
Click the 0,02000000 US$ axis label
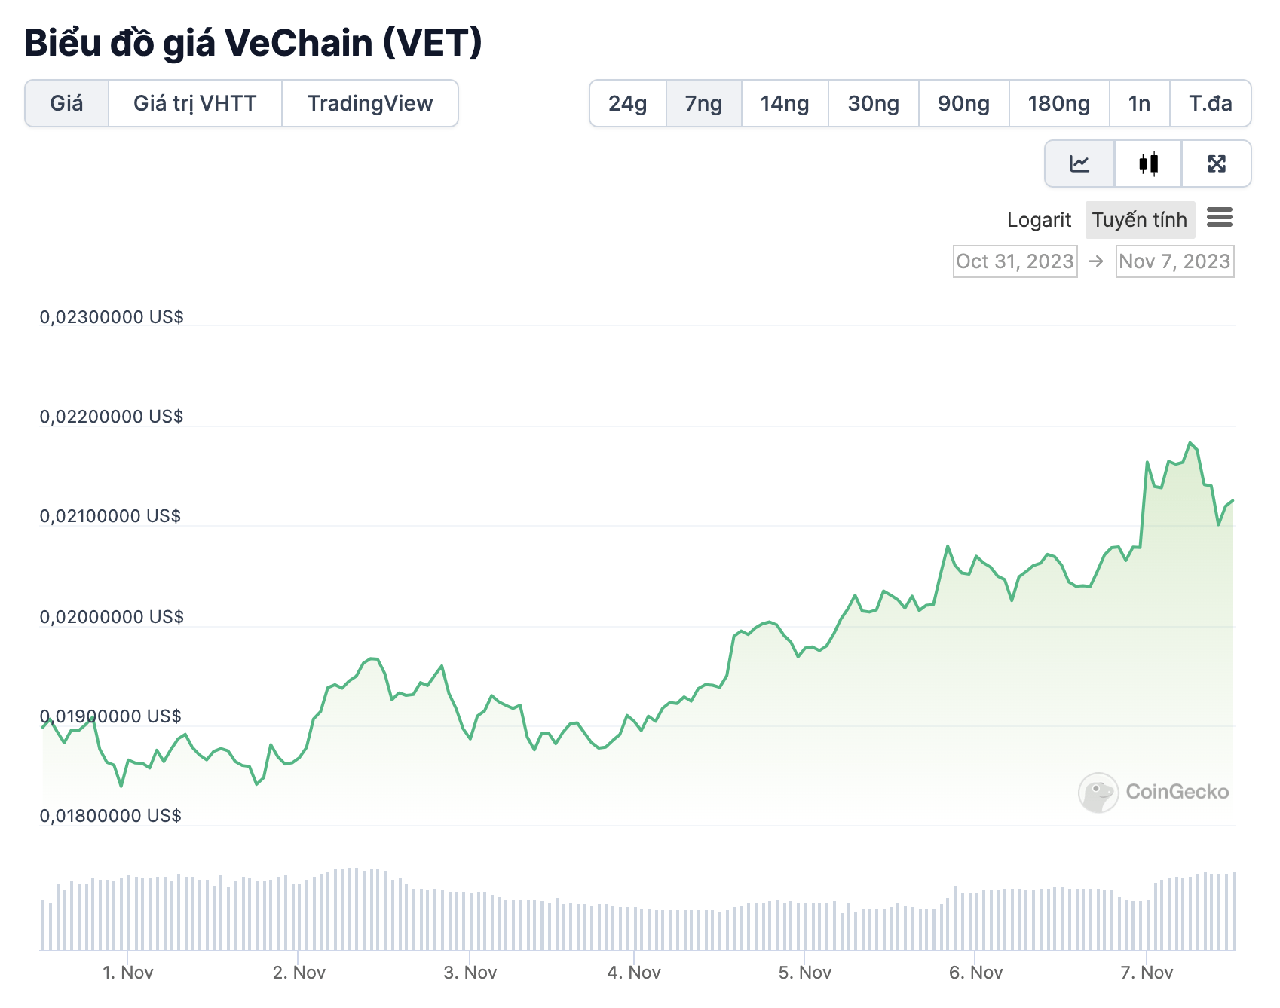(112, 617)
